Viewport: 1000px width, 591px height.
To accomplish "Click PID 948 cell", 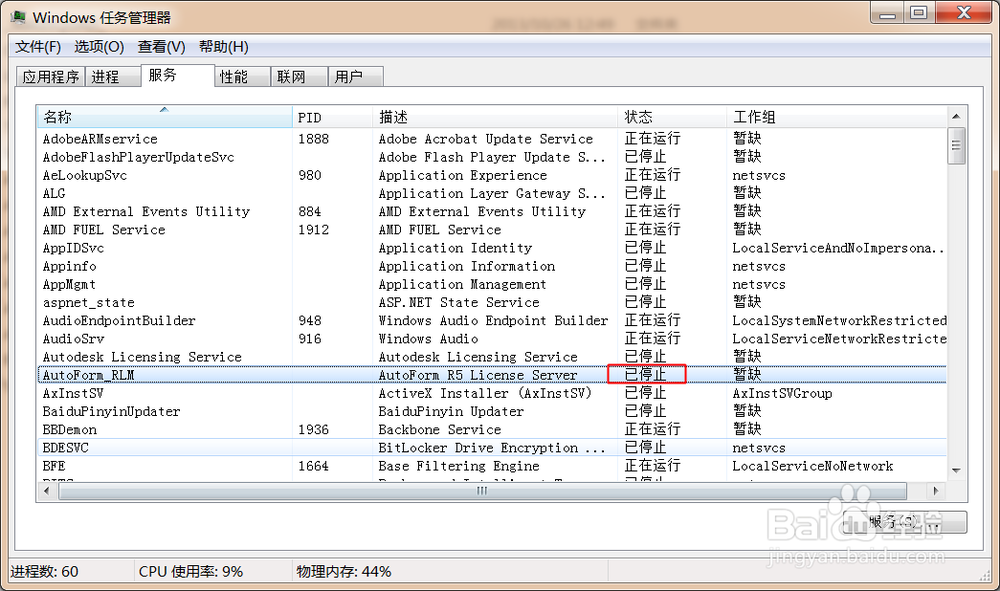I will click(310, 321).
